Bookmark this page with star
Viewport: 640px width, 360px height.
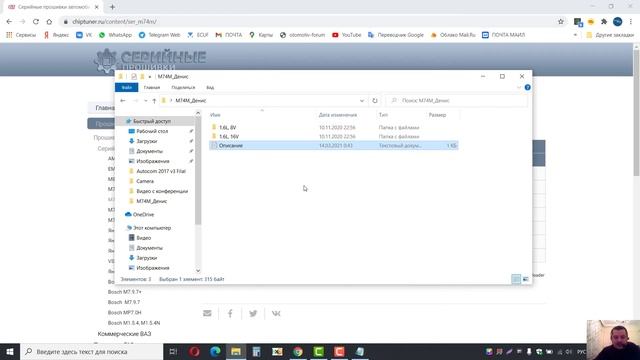(x=561, y=22)
